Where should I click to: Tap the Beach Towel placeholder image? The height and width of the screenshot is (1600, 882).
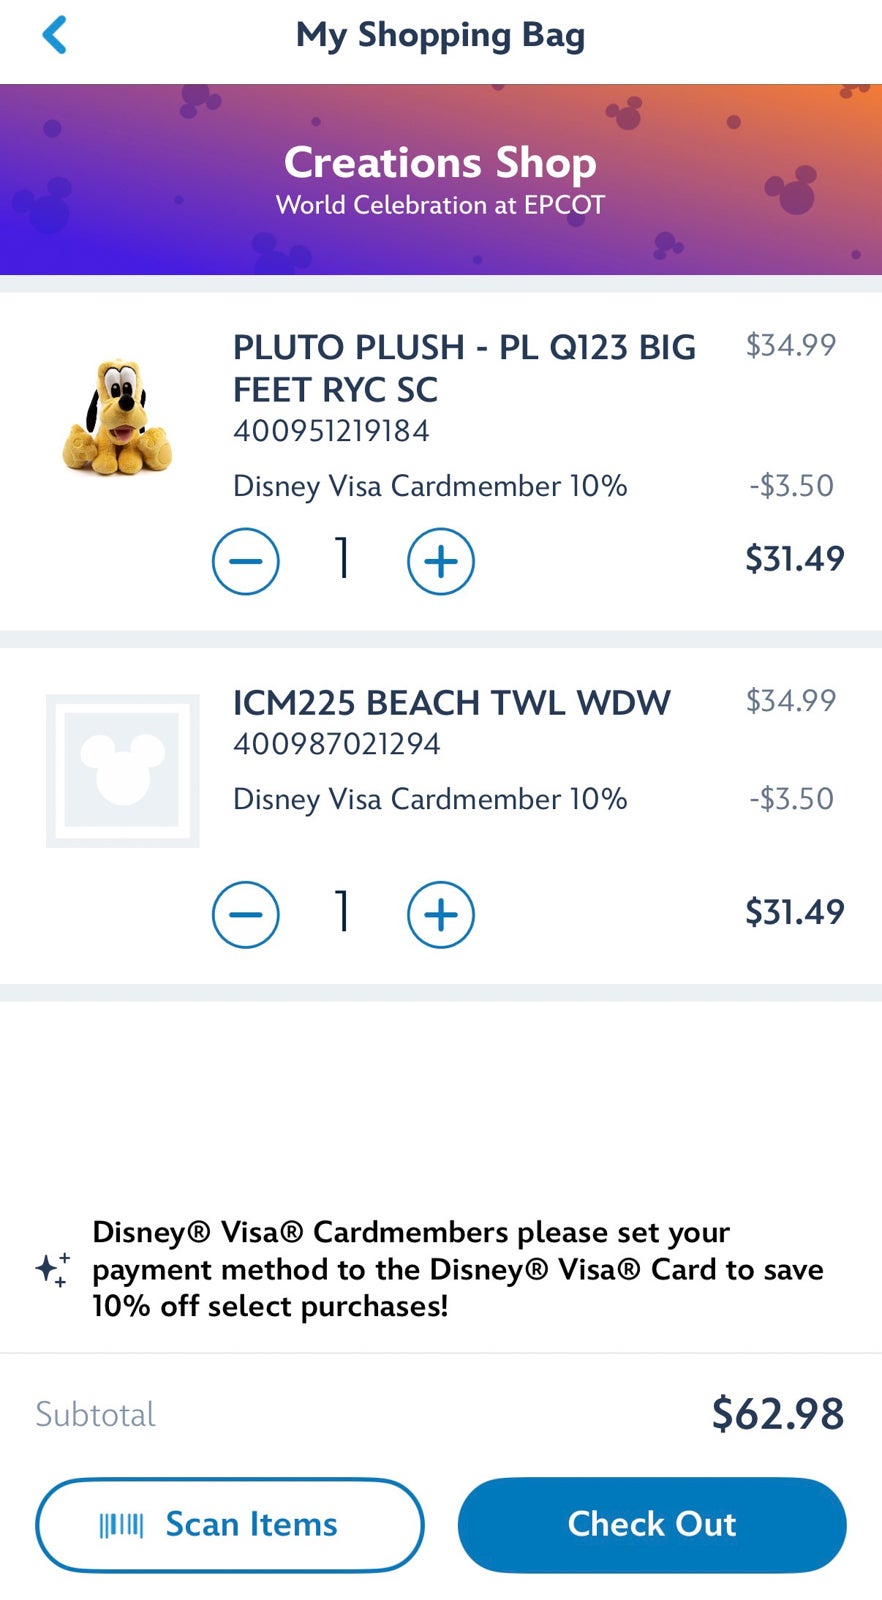pyautogui.click(x=122, y=771)
